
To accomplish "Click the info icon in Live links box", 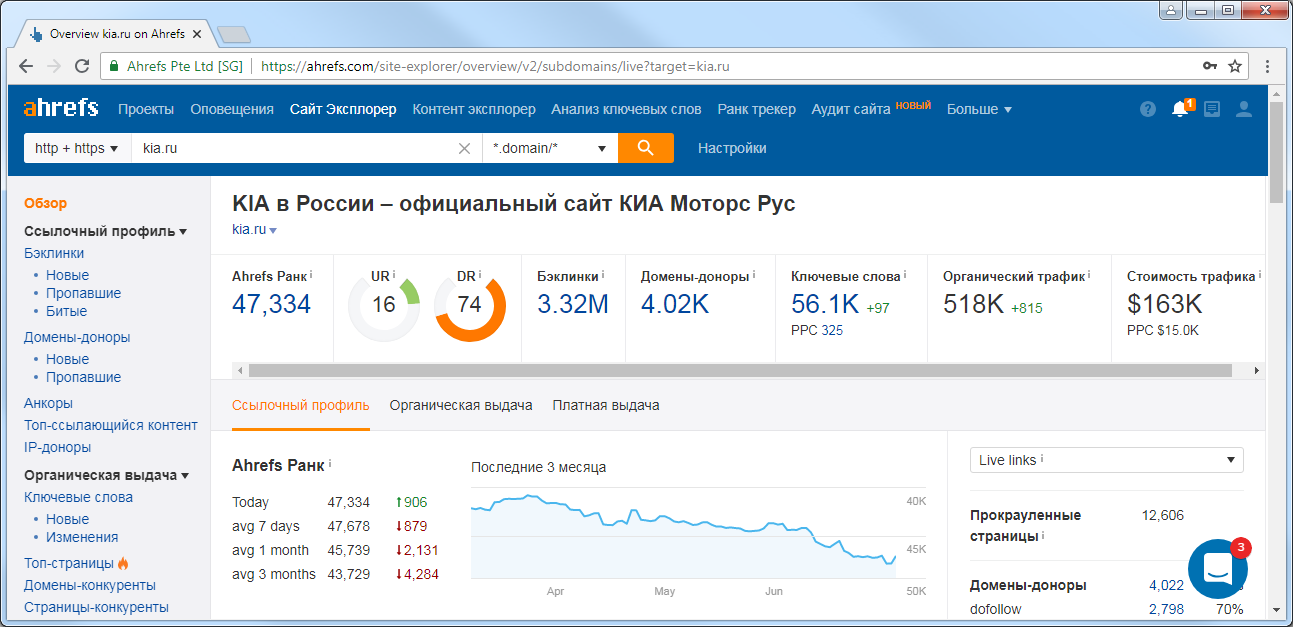I will tap(1042, 459).
